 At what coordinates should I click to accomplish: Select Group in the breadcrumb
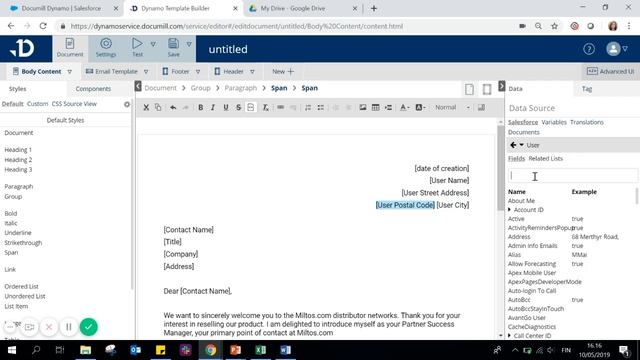[x=200, y=88]
